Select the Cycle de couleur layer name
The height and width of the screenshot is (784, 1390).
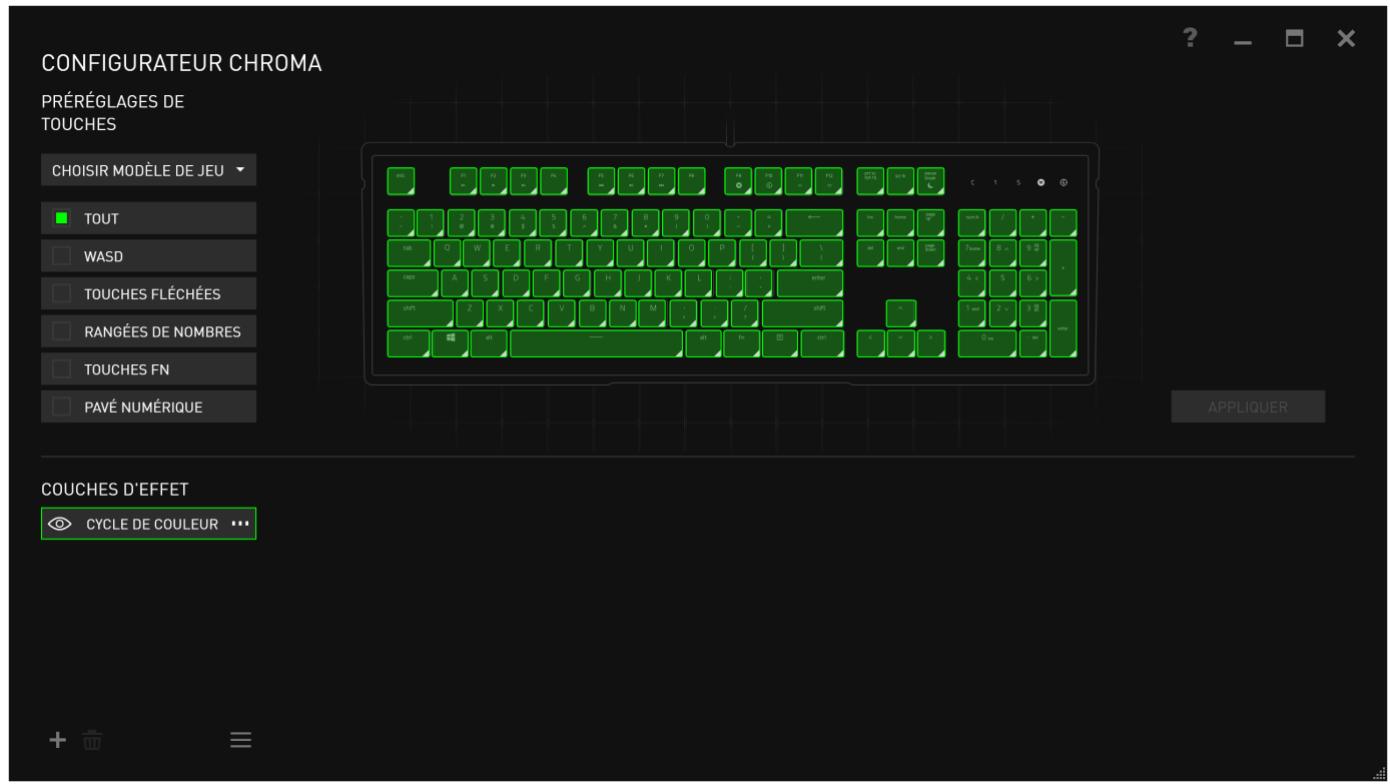pos(152,524)
